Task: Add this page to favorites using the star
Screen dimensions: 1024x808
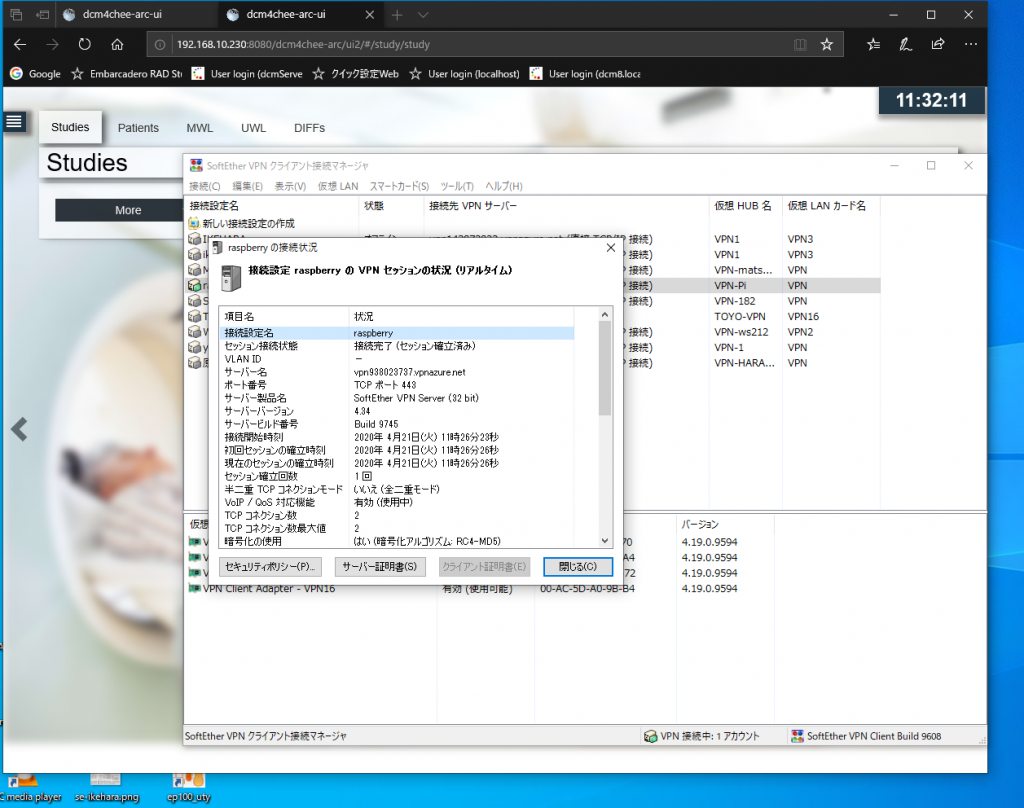Action: (827, 44)
